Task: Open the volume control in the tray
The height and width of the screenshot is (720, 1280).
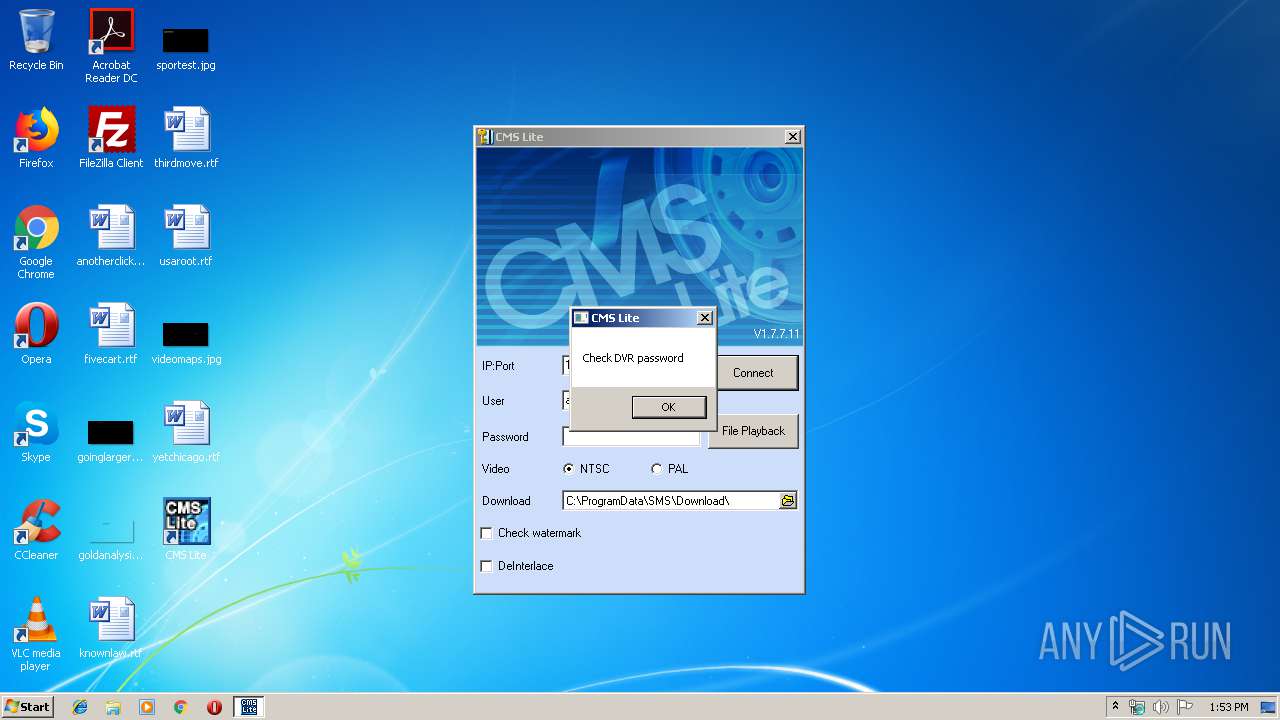Action: pyautogui.click(x=1161, y=707)
